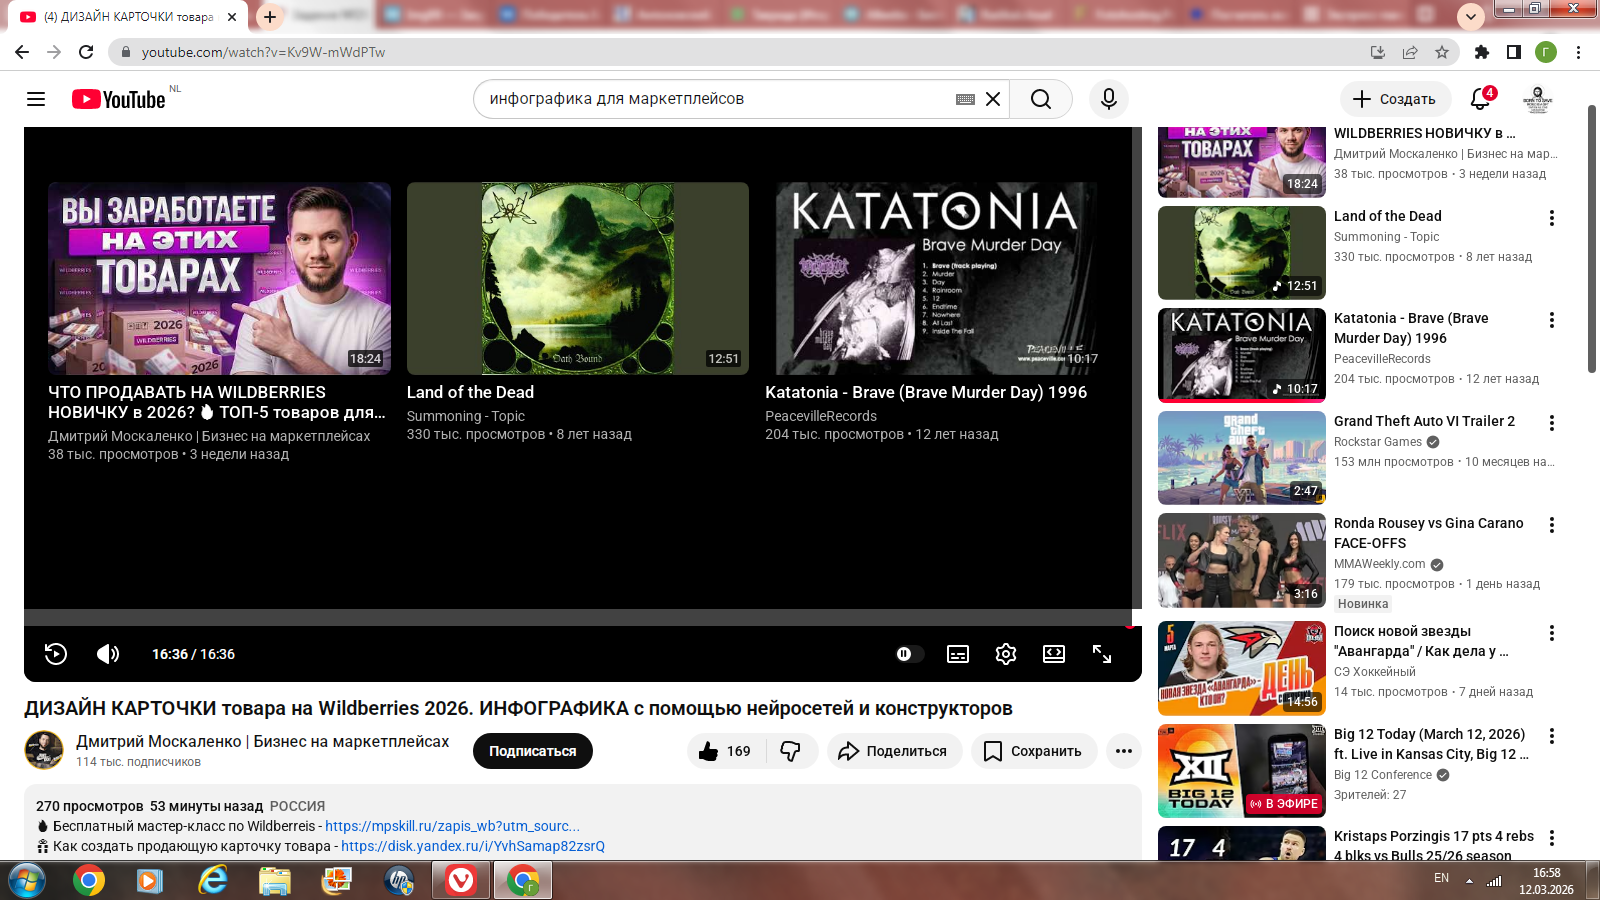The width and height of the screenshot is (1600, 900).
Task: Open Internet Explorer from the taskbar
Action: (x=212, y=881)
